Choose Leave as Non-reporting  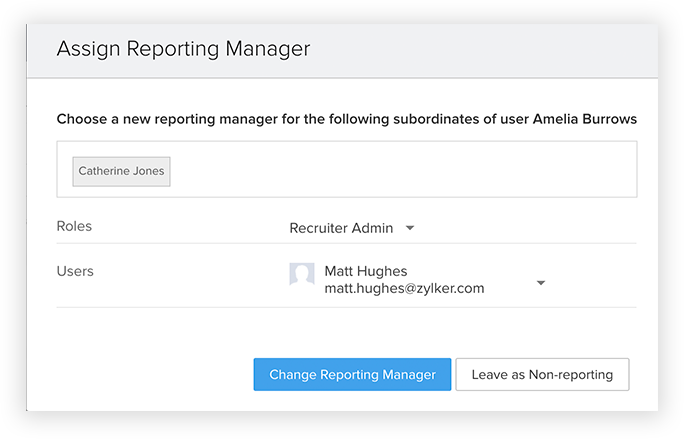(x=542, y=375)
